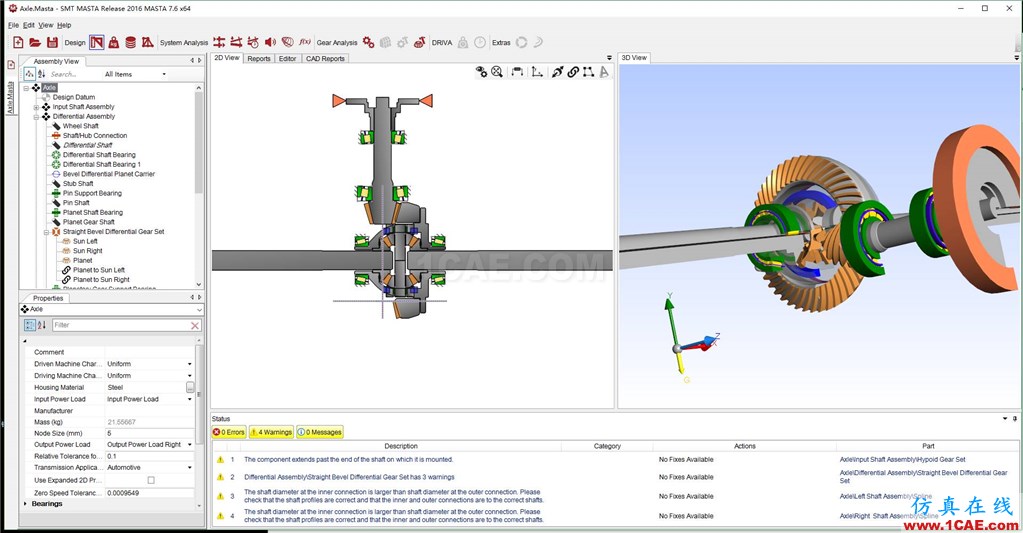
Task: Open an existing file from toolbar
Action: pyautogui.click(x=35, y=42)
